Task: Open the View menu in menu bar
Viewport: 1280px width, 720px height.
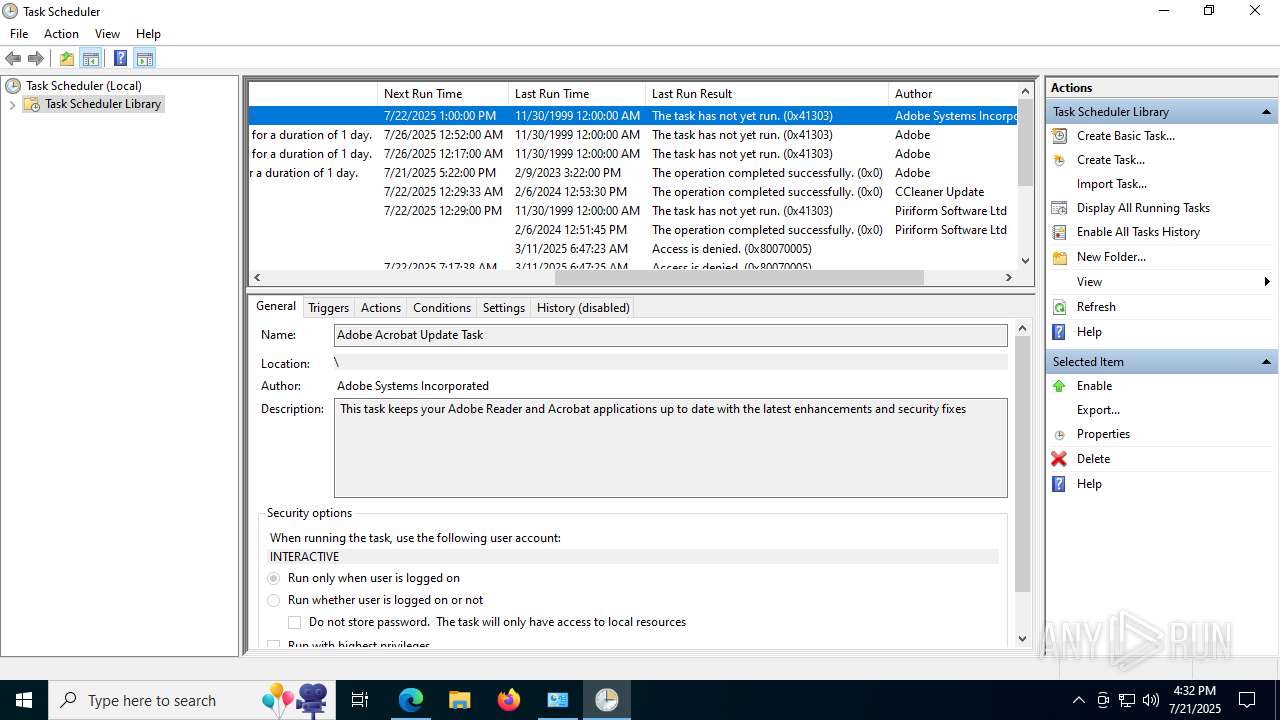Action: click(107, 34)
